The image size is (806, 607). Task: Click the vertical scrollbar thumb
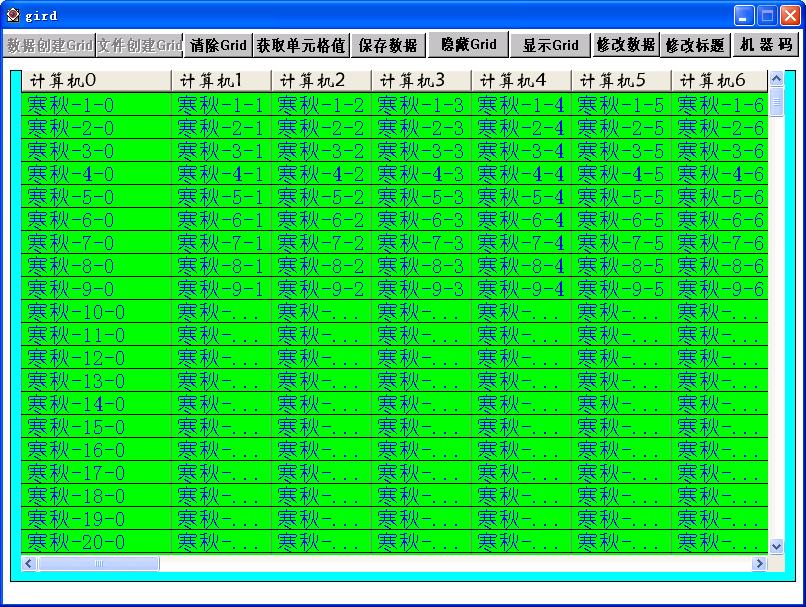776,102
